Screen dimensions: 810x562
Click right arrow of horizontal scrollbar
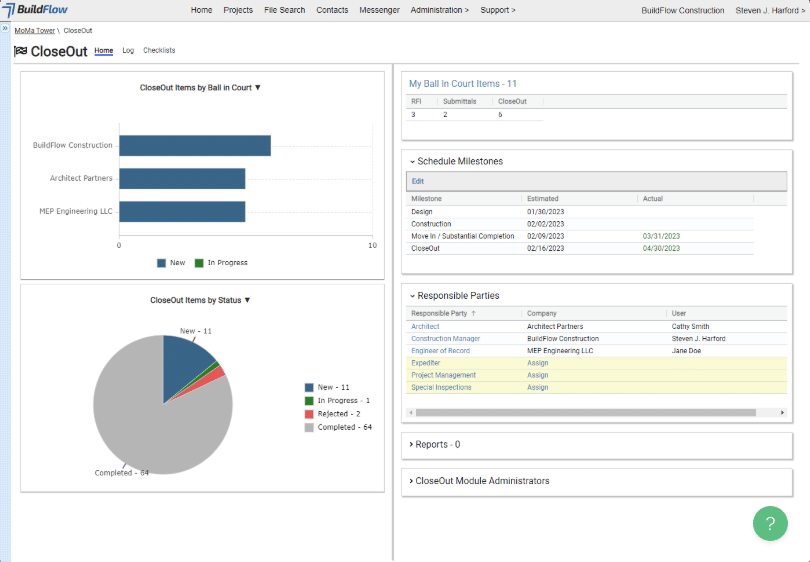click(x=781, y=412)
